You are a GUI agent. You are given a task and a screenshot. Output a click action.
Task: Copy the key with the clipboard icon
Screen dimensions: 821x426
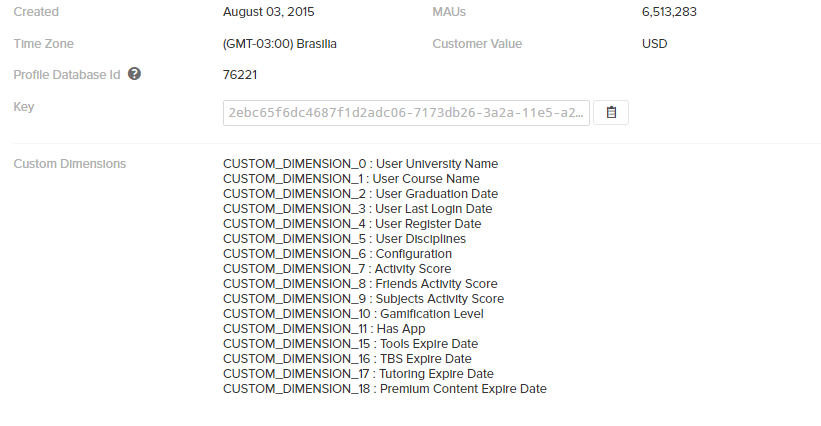click(611, 113)
